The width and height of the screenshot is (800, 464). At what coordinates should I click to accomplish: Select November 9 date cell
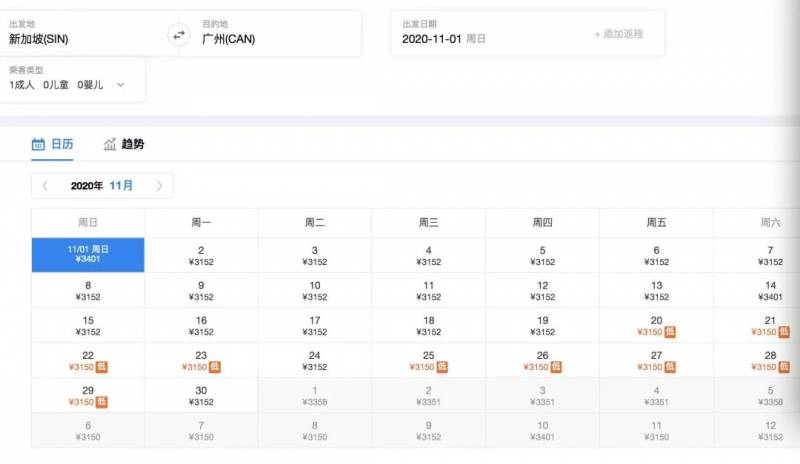coord(201,290)
